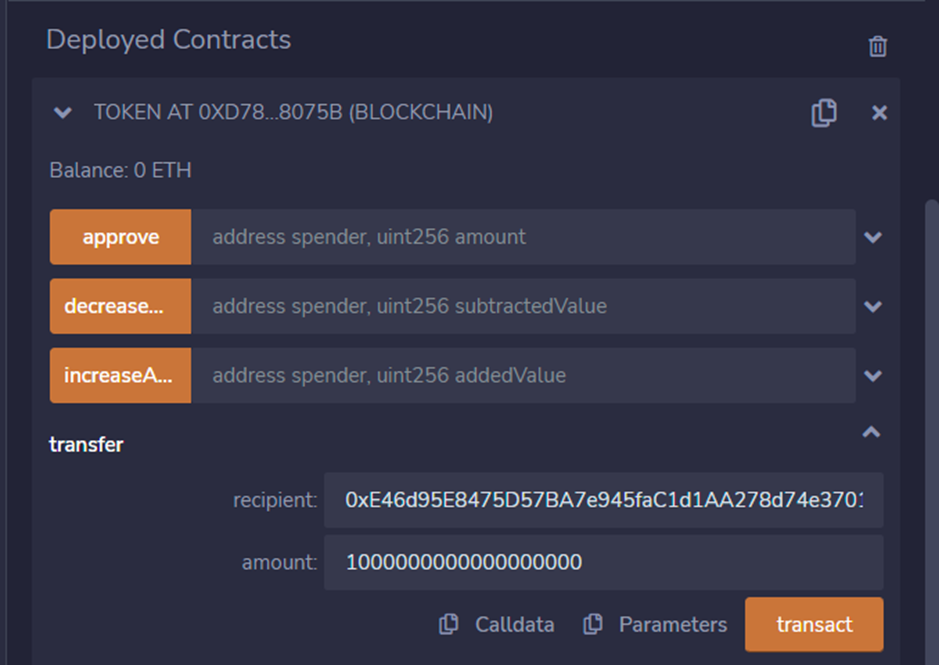
Task: Click the addedValue input field
Action: tap(523, 376)
